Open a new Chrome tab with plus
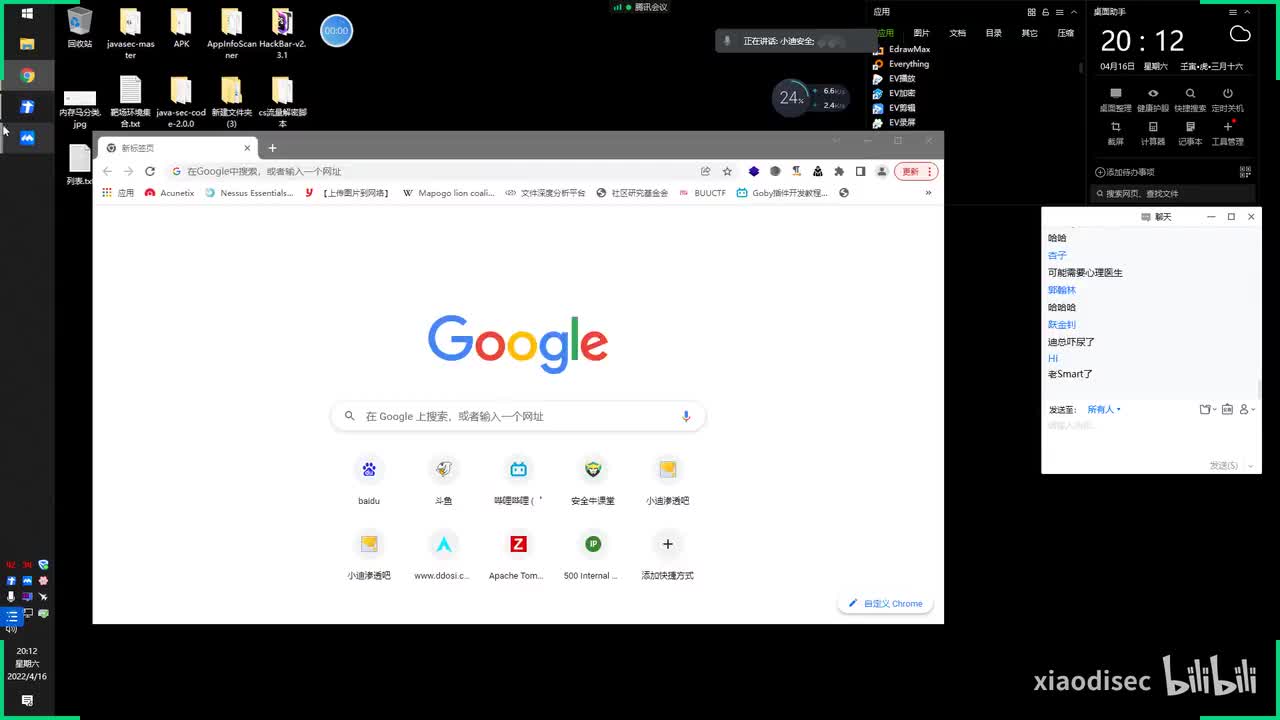This screenshot has height=720, width=1280. 272,148
